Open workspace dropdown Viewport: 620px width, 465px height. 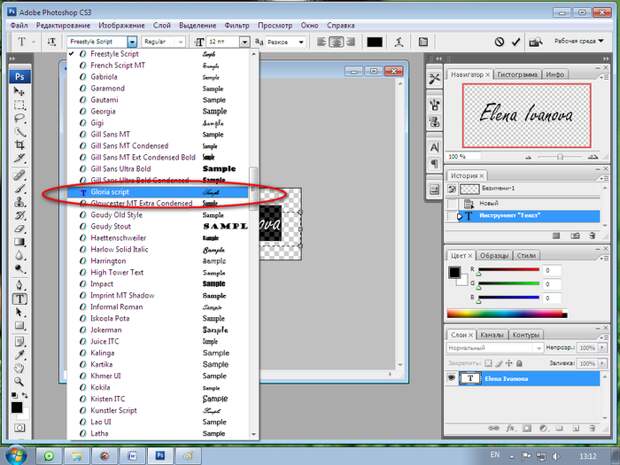point(578,41)
